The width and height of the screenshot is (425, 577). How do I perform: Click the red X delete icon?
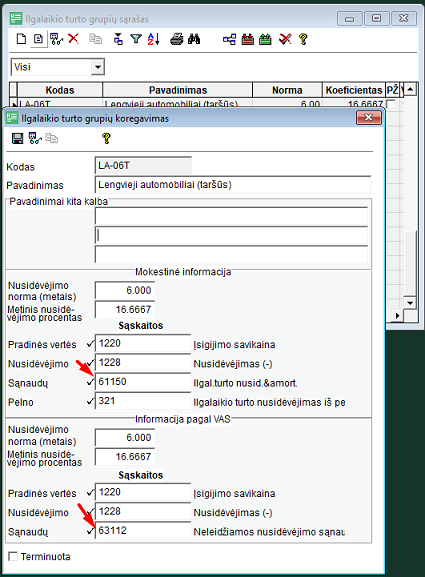coord(74,39)
